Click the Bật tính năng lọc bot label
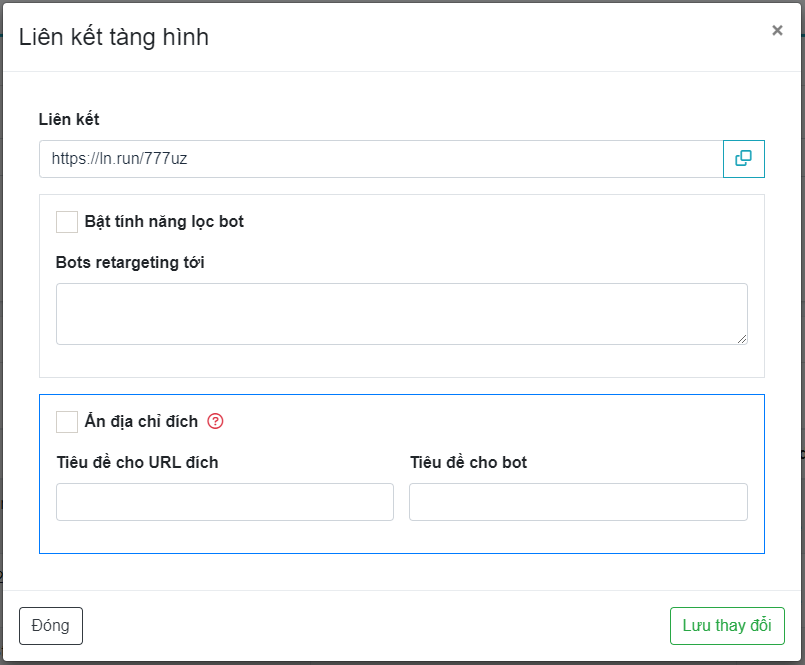805x665 pixels. (164, 222)
